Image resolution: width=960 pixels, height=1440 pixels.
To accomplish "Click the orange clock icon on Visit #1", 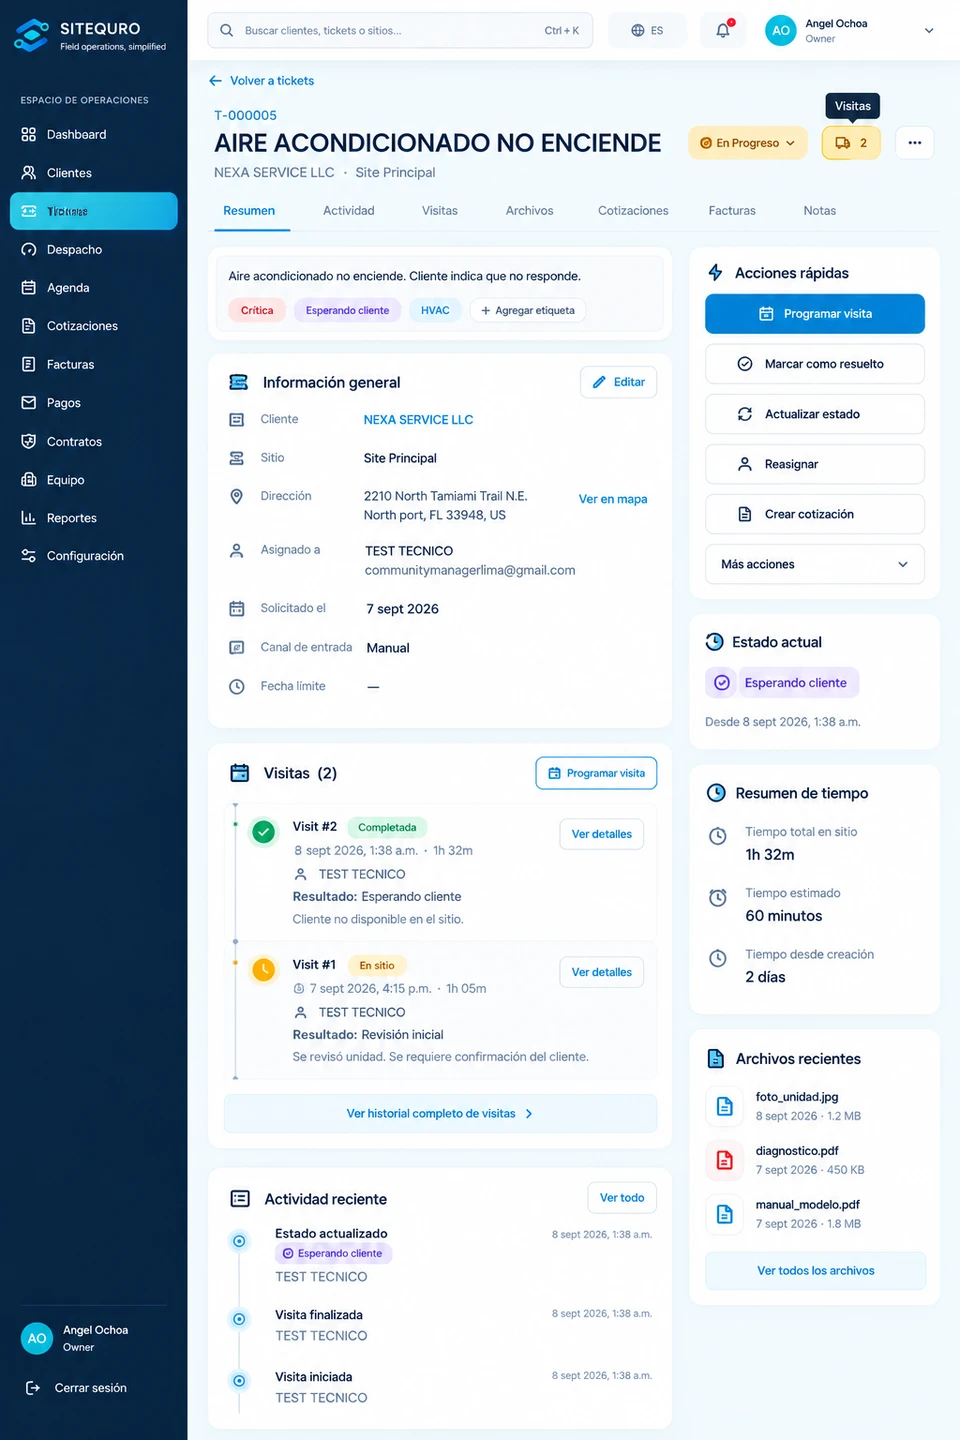I will tap(263, 970).
